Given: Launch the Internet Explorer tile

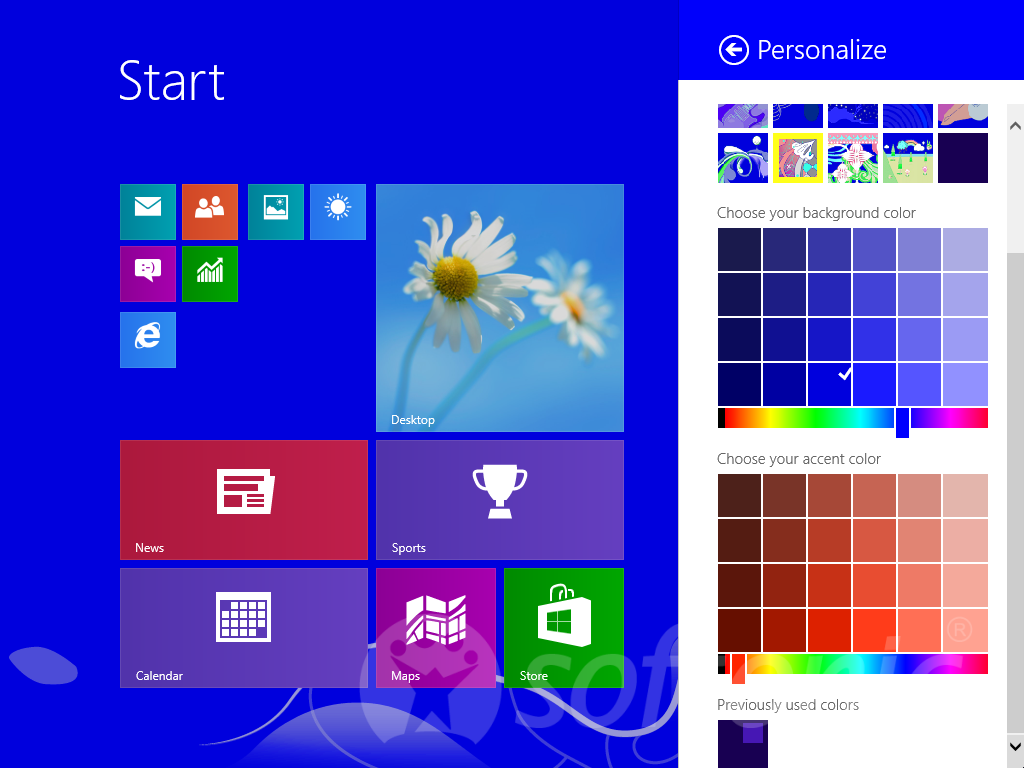Looking at the screenshot, I should coord(148,340).
